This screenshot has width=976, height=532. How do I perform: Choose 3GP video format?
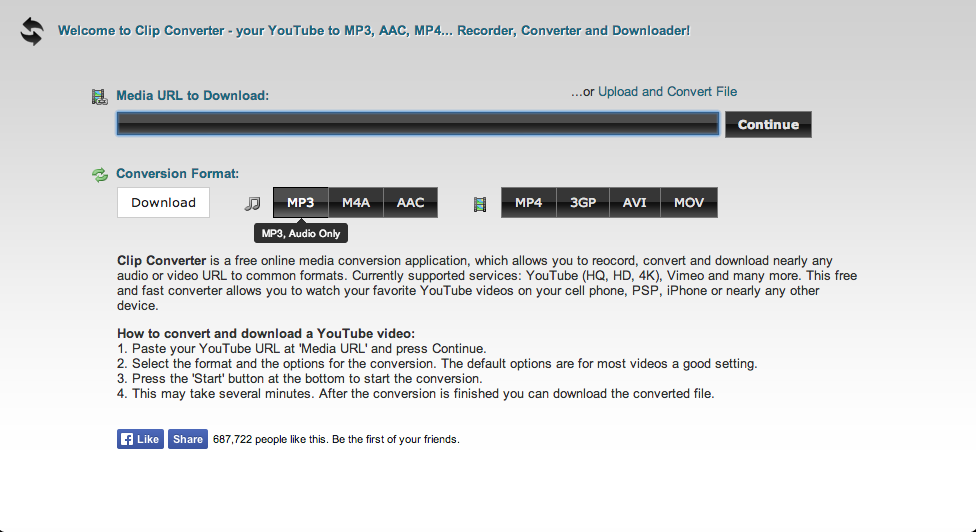pyautogui.click(x=583, y=202)
